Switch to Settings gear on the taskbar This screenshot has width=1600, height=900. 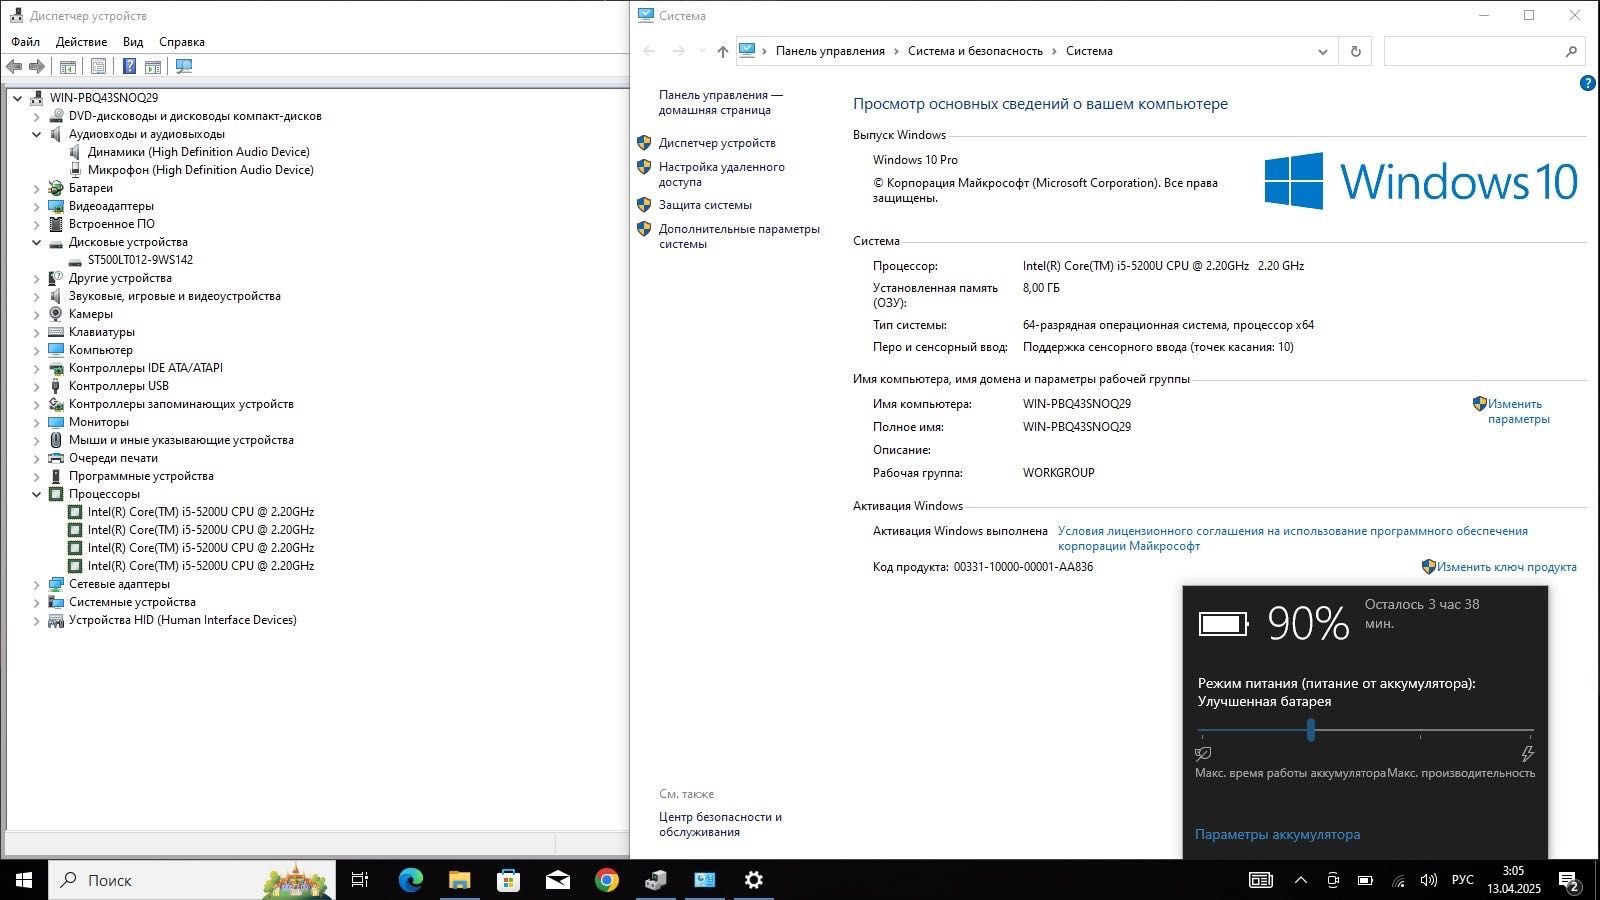[754, 880]
